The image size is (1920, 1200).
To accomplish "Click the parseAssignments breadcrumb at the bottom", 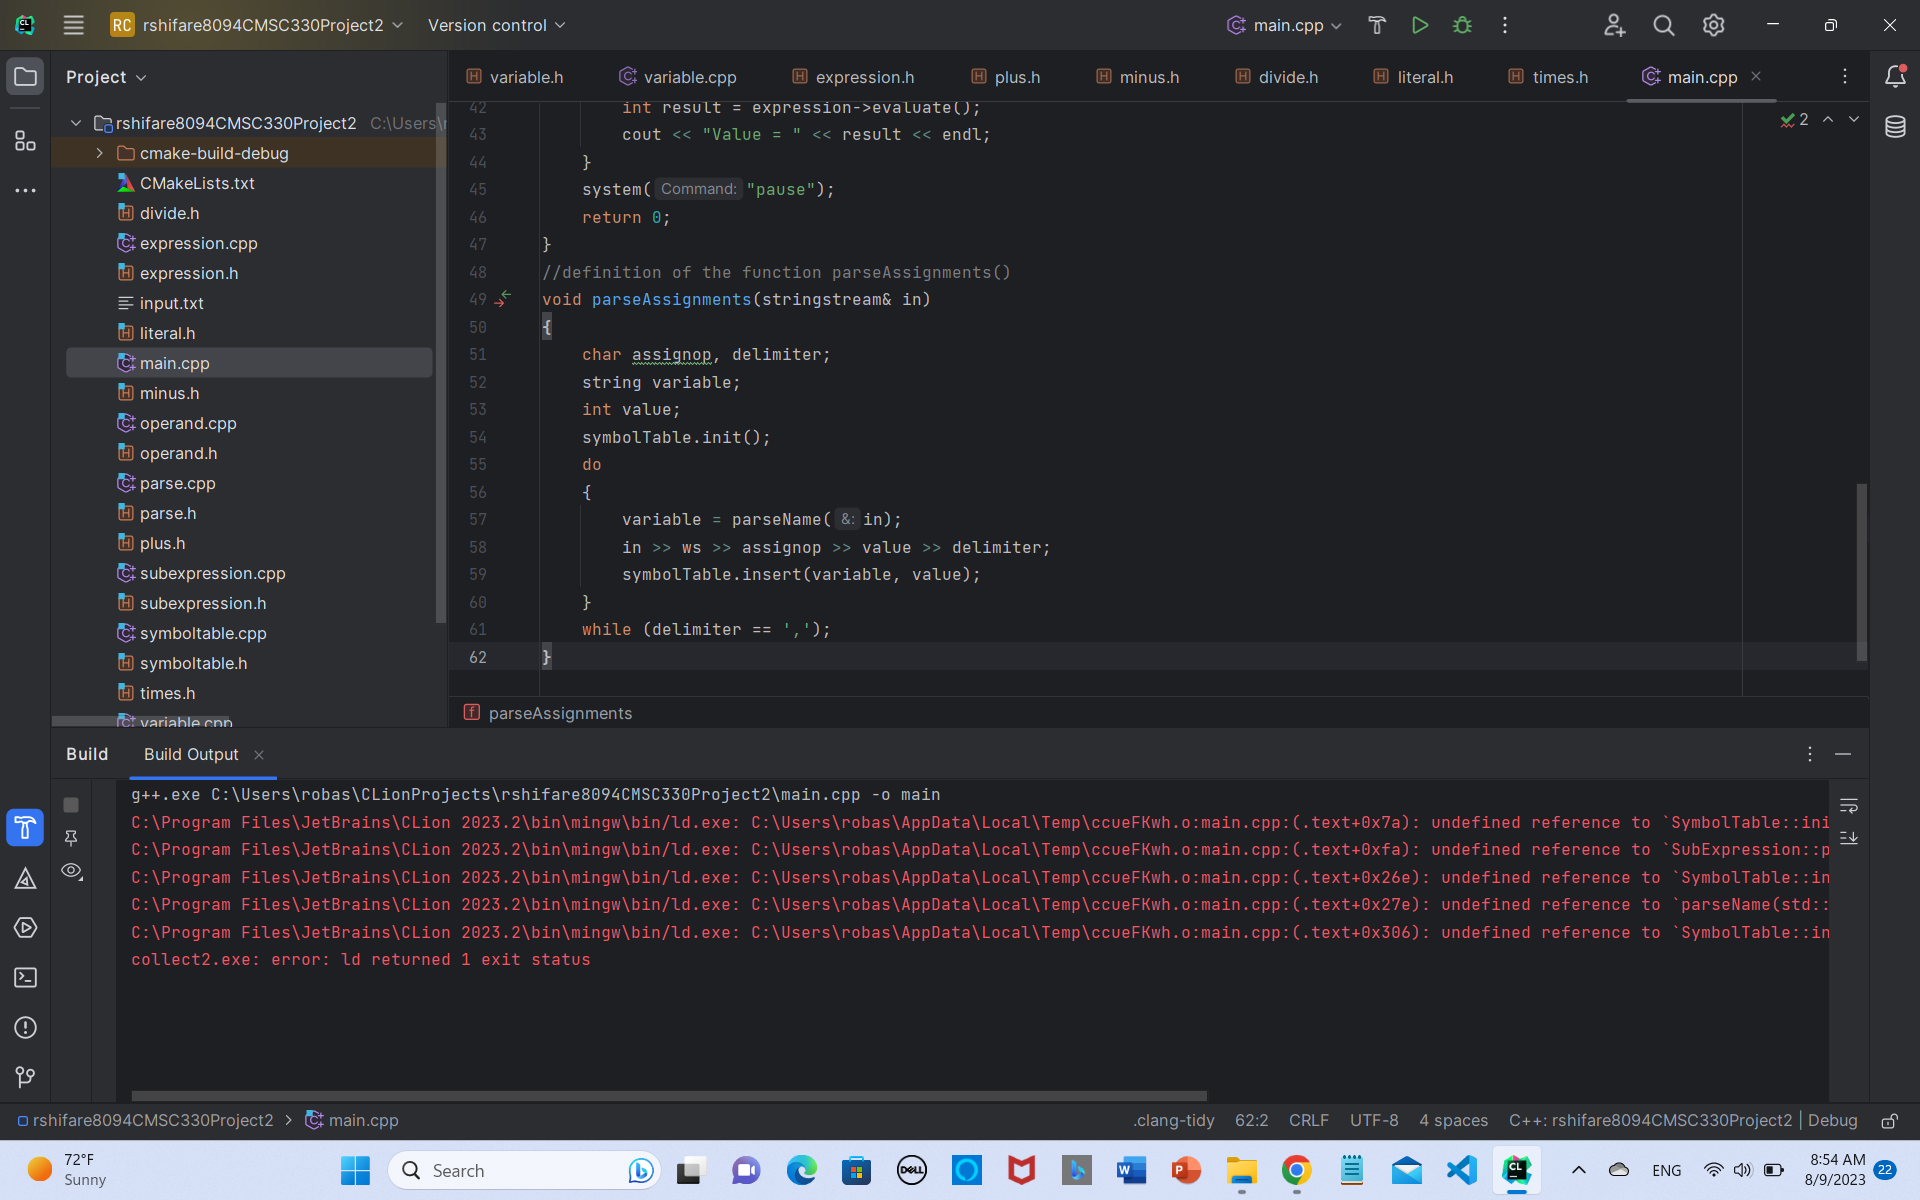I will [x=560, y=713].
